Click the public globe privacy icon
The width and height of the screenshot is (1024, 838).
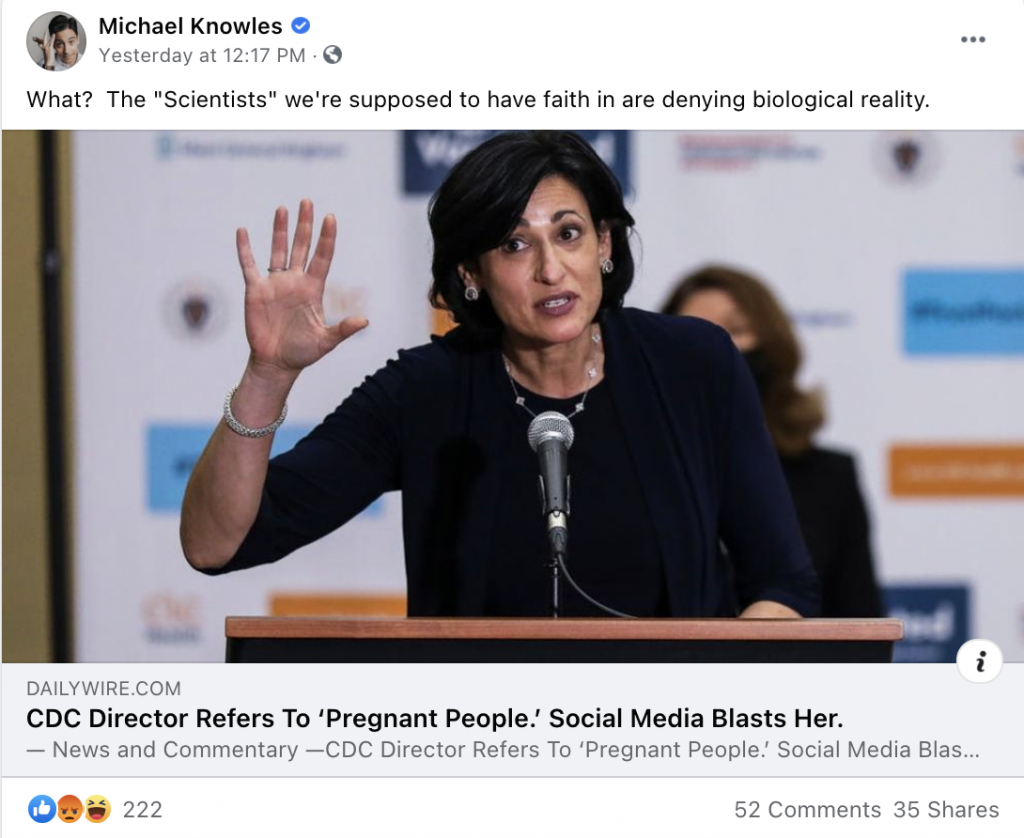click(x=332, y=55)
